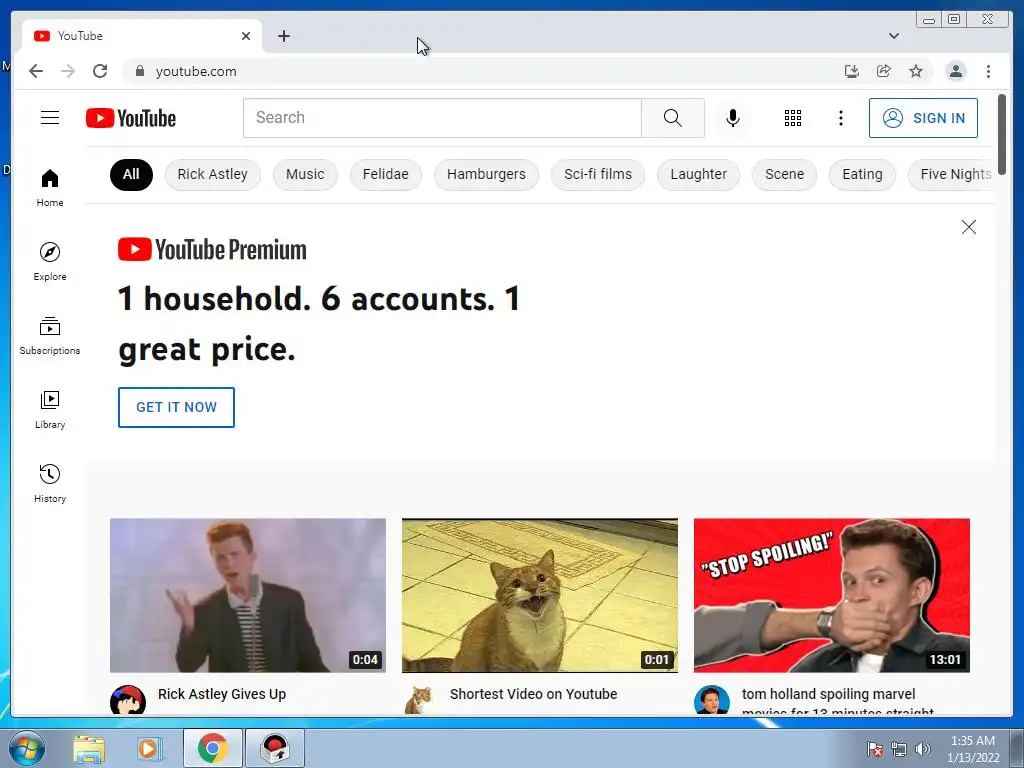Select the Sci-fi films chip

click(598, 174)
